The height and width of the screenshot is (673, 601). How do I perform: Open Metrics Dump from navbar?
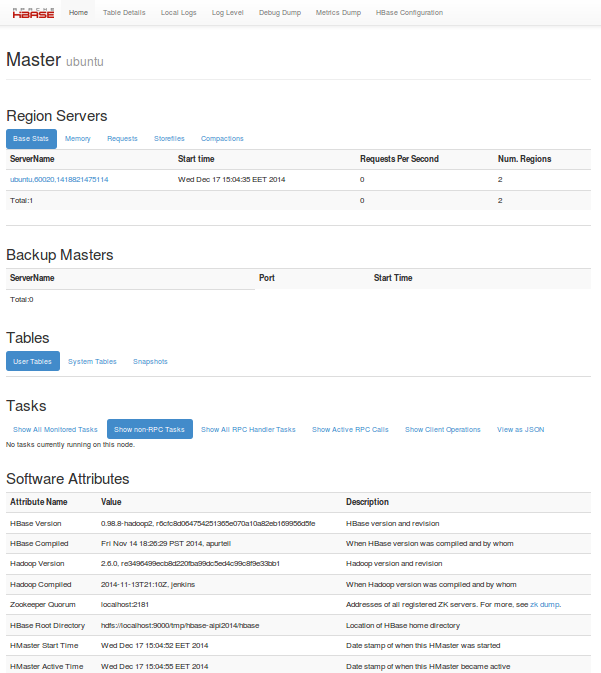click(x=338, y=12)
